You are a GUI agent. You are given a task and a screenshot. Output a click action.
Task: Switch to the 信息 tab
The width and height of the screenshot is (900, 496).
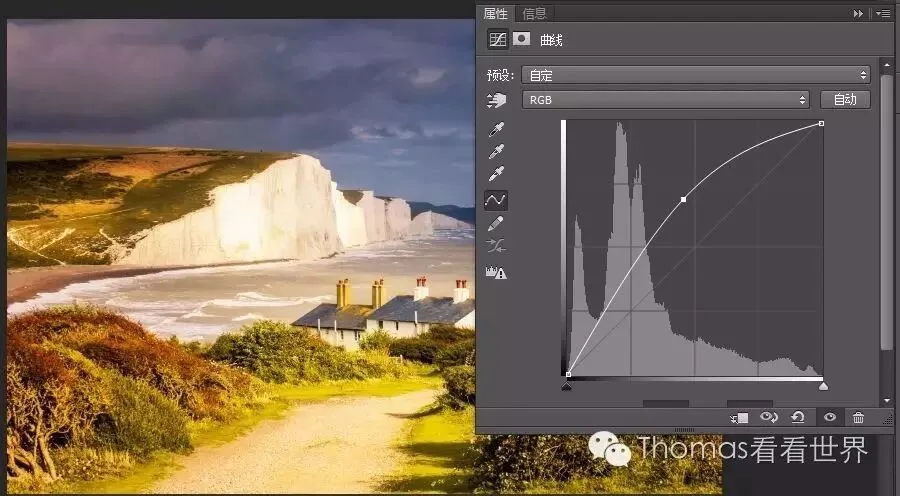point(534,13)
